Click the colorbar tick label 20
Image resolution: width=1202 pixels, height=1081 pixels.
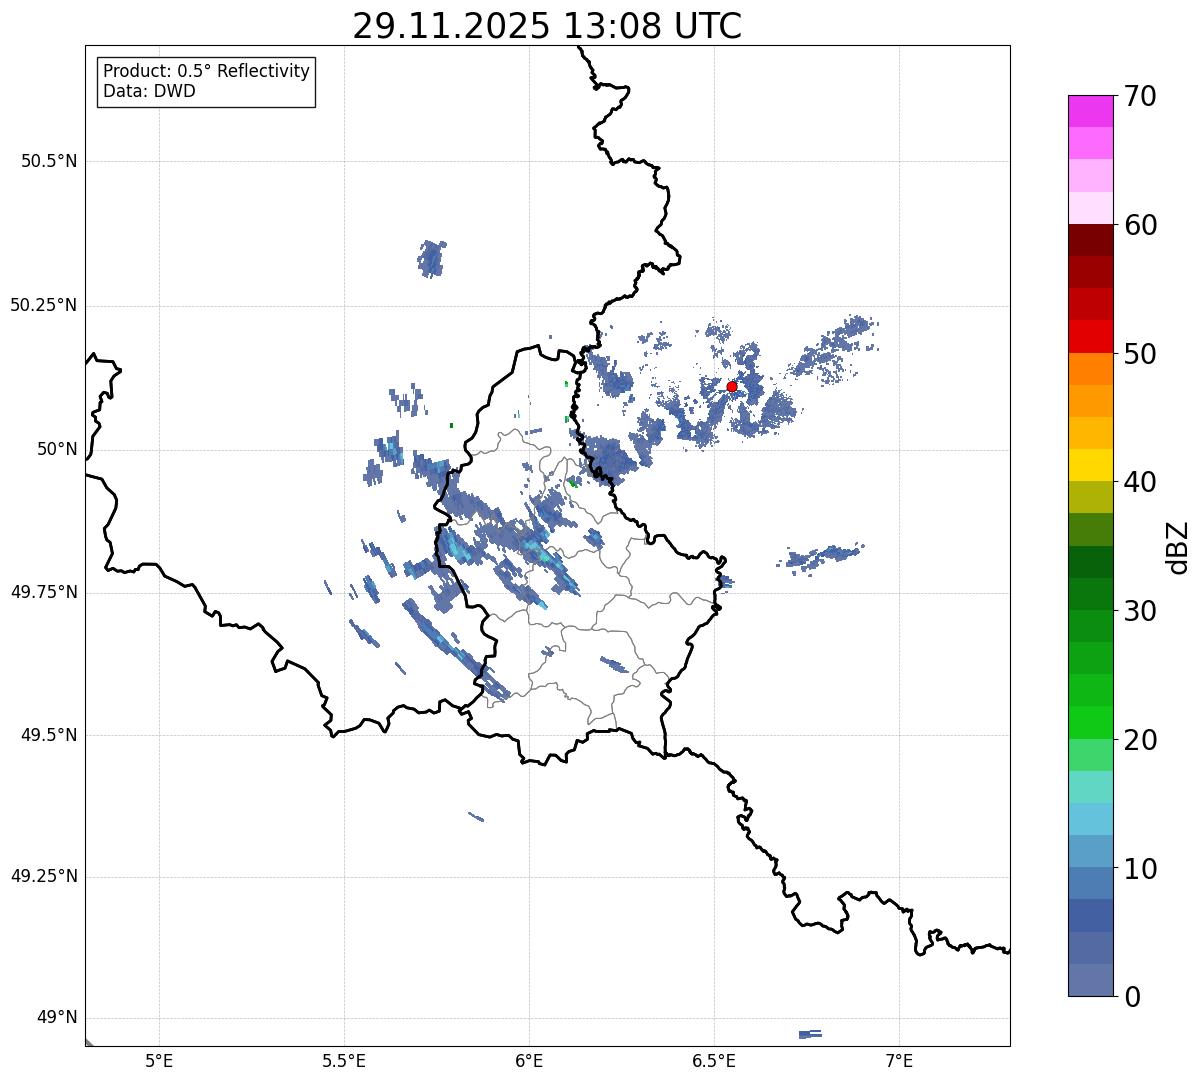click(1141, 740)
